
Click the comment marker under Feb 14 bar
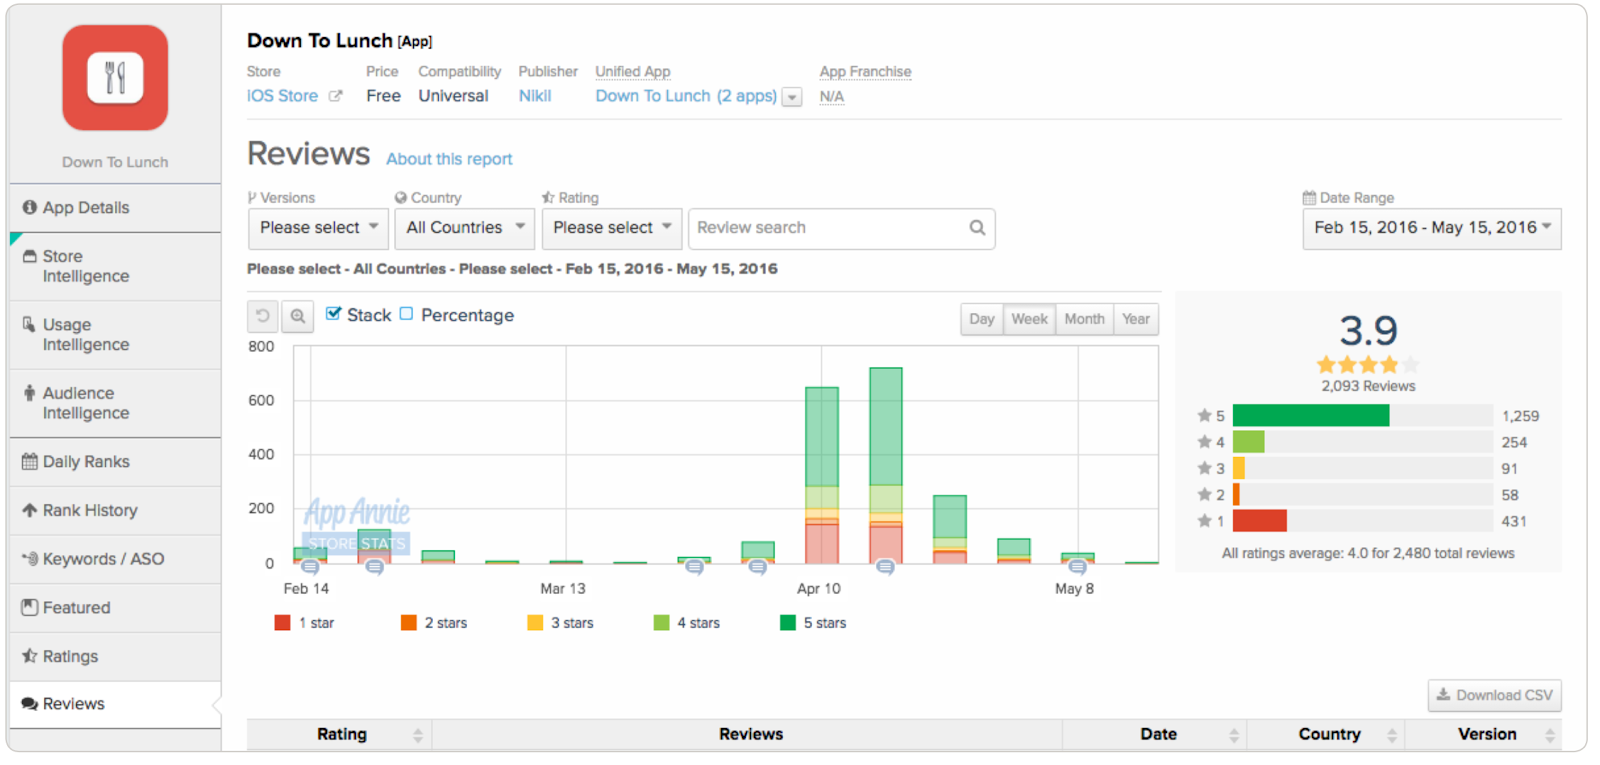pyautogui.click(x=310, y=567)
